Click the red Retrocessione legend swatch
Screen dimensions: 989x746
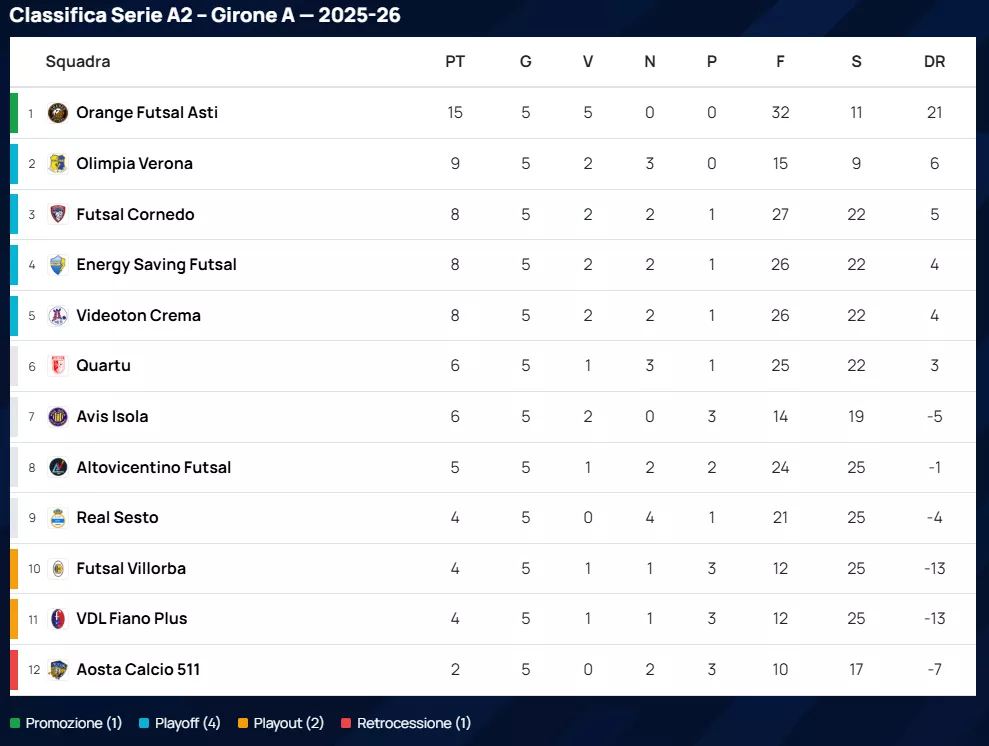346,723
